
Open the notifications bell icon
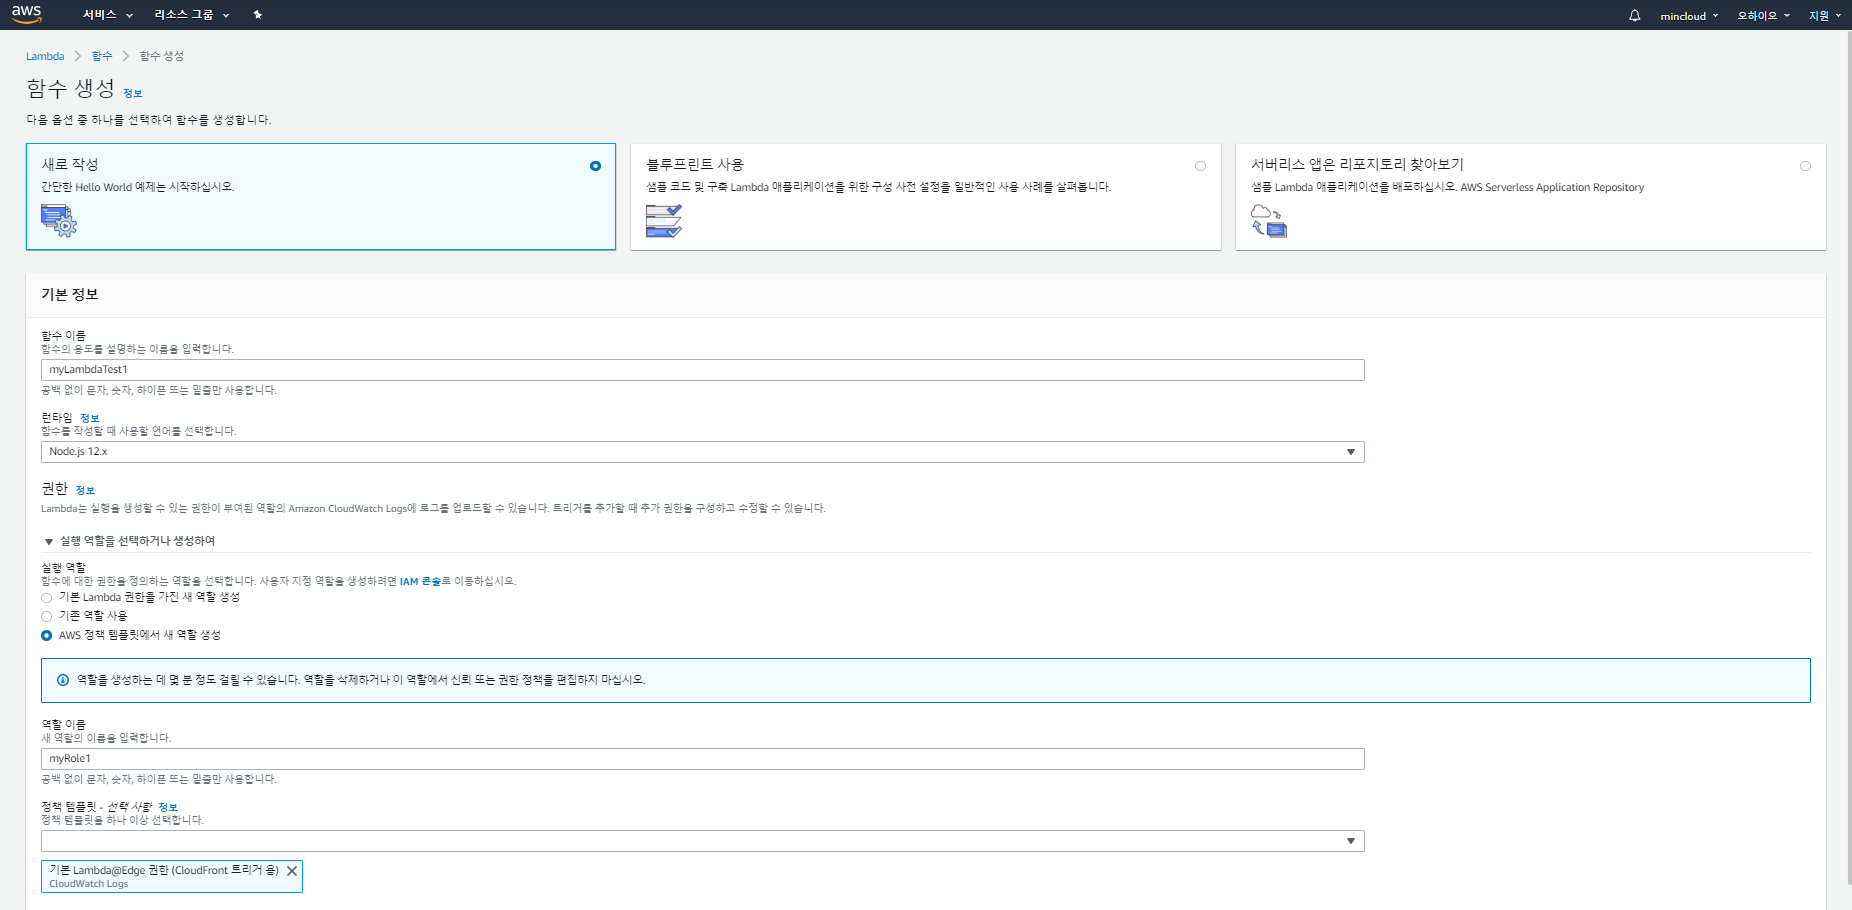pyautogui.click(x=1635, y=15)
